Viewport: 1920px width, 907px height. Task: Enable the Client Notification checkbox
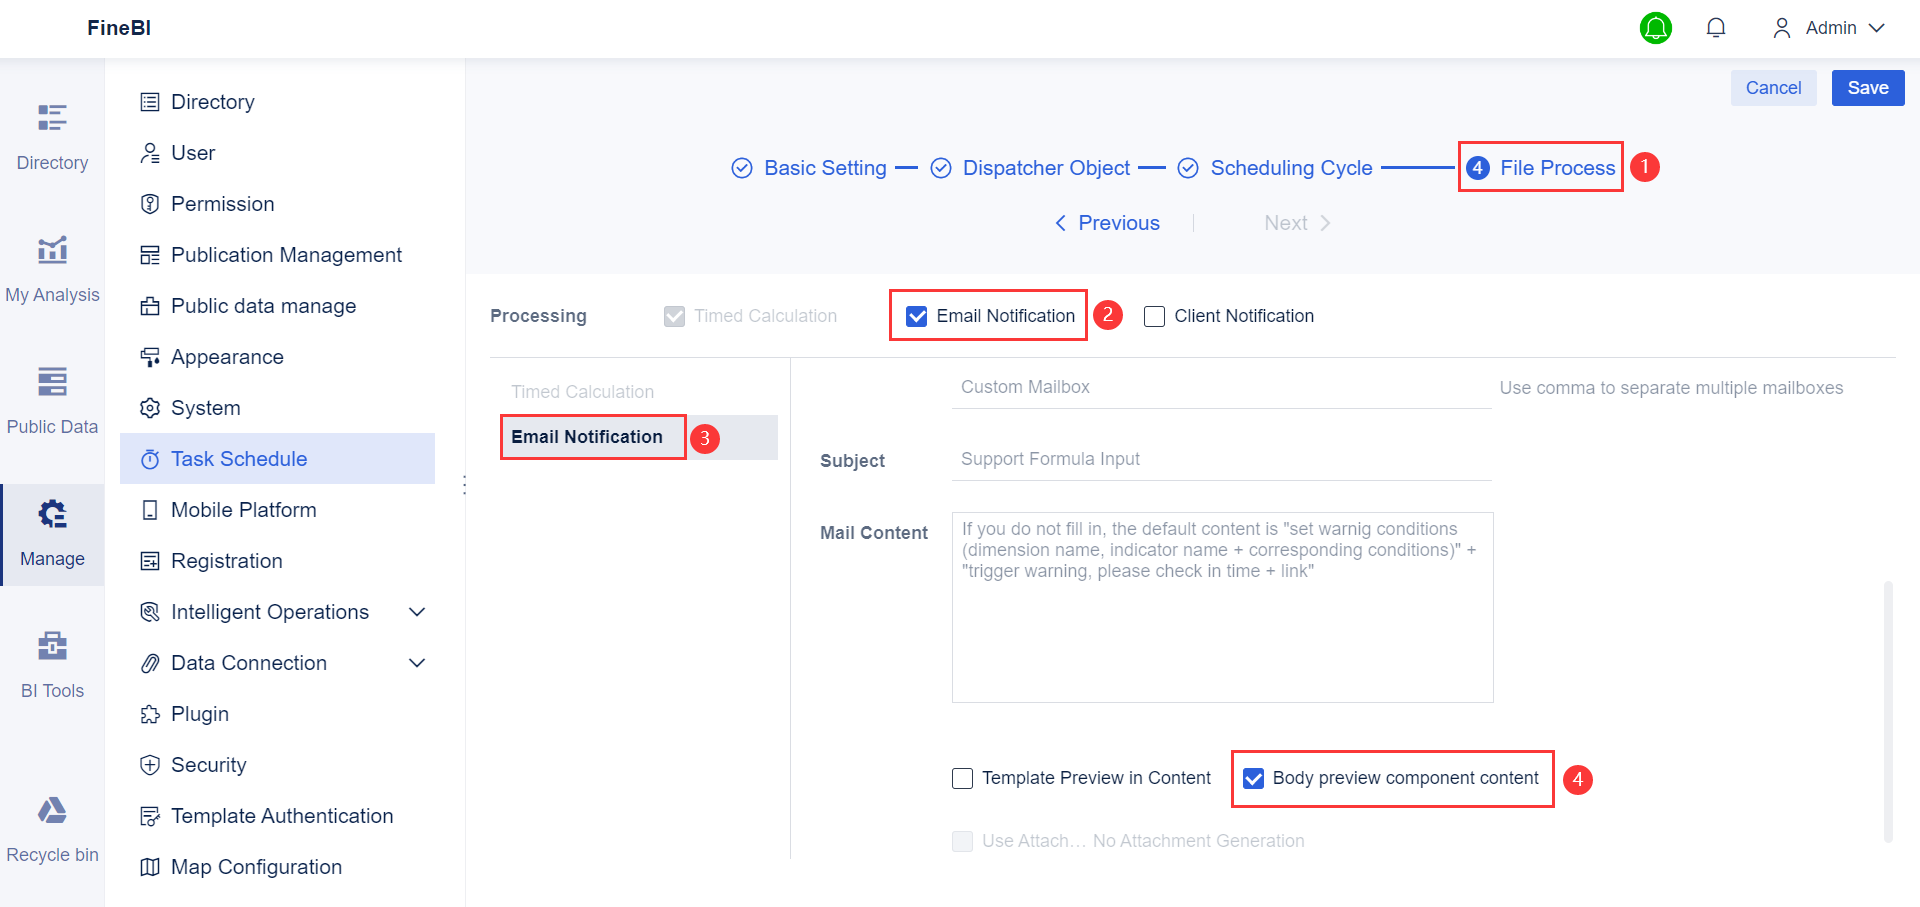1155,316
